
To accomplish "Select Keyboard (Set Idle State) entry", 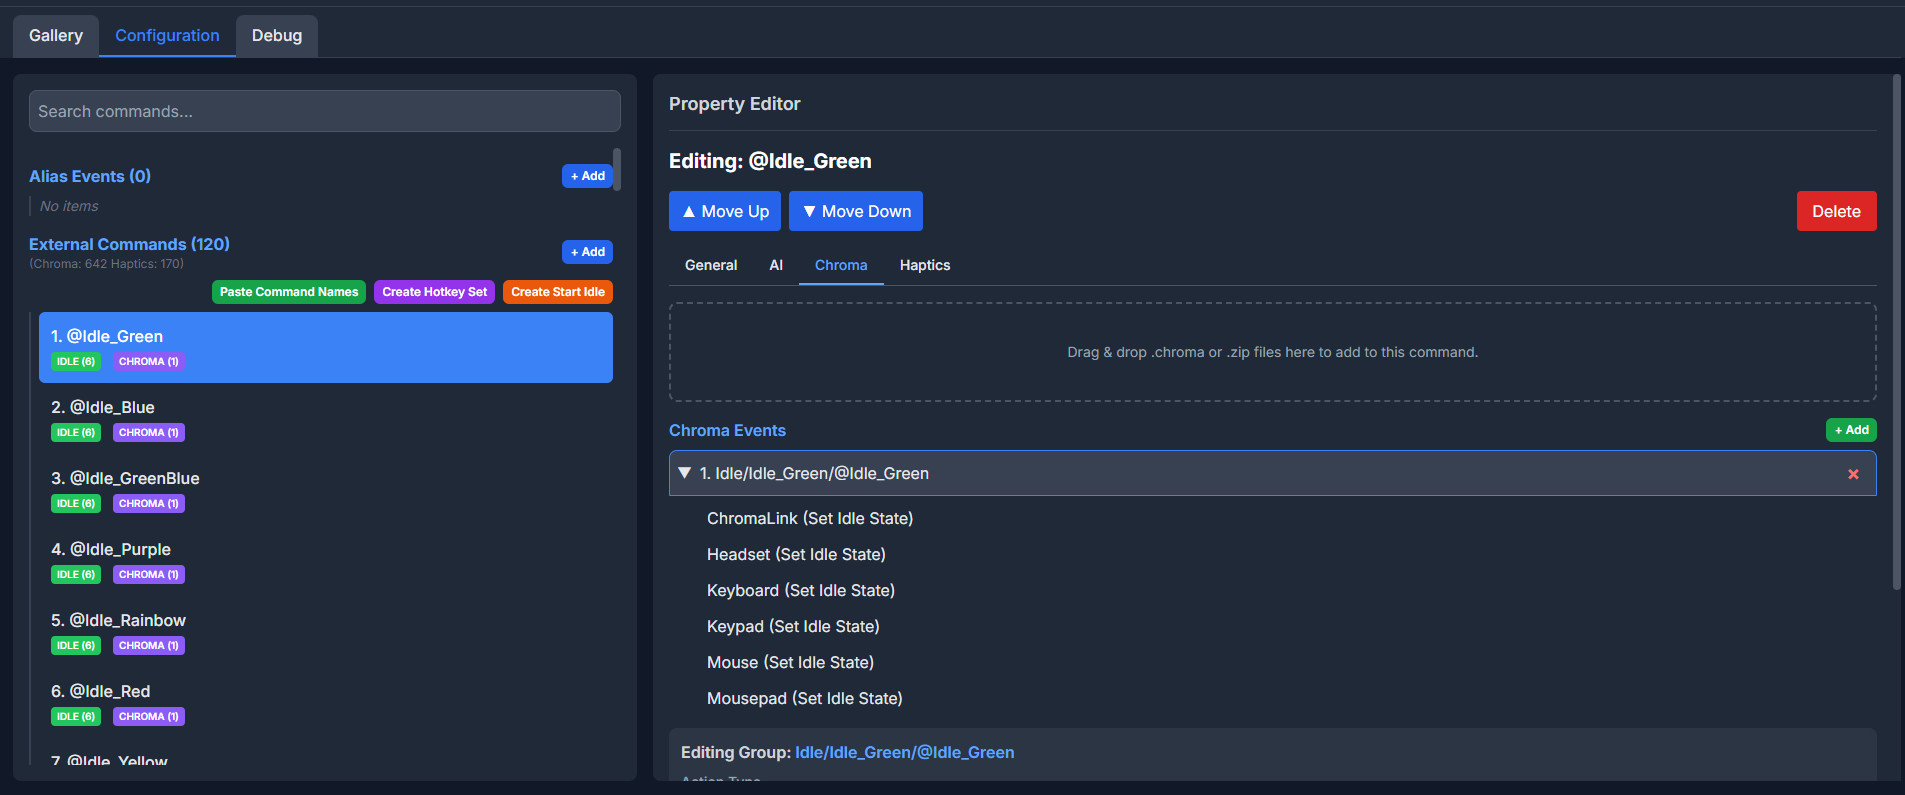I will pos(800,590).
